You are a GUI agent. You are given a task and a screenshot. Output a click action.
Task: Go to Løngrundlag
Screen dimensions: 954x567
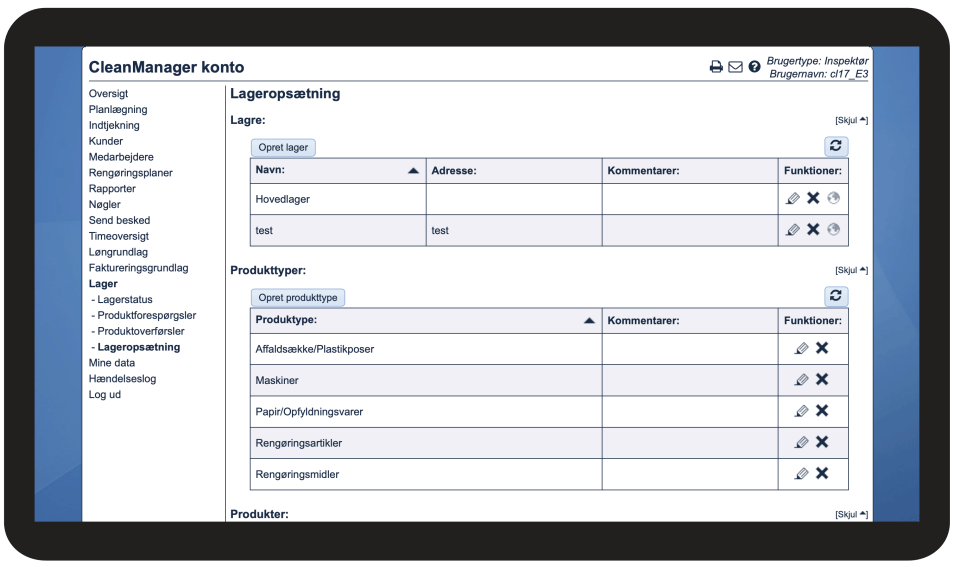(x=118, y=252)
